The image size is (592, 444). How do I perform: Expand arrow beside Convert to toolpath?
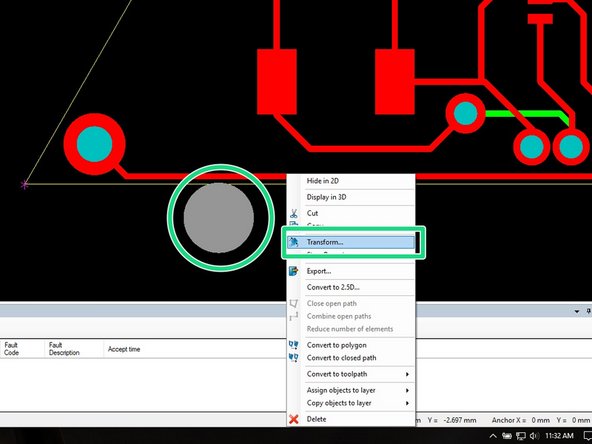(x=407, y=374)
